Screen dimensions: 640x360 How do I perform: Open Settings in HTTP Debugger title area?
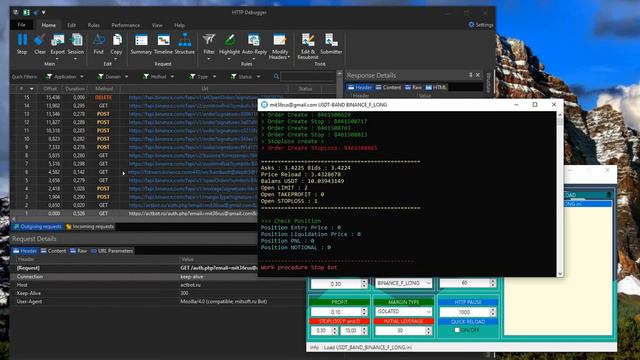pos(481,25)
